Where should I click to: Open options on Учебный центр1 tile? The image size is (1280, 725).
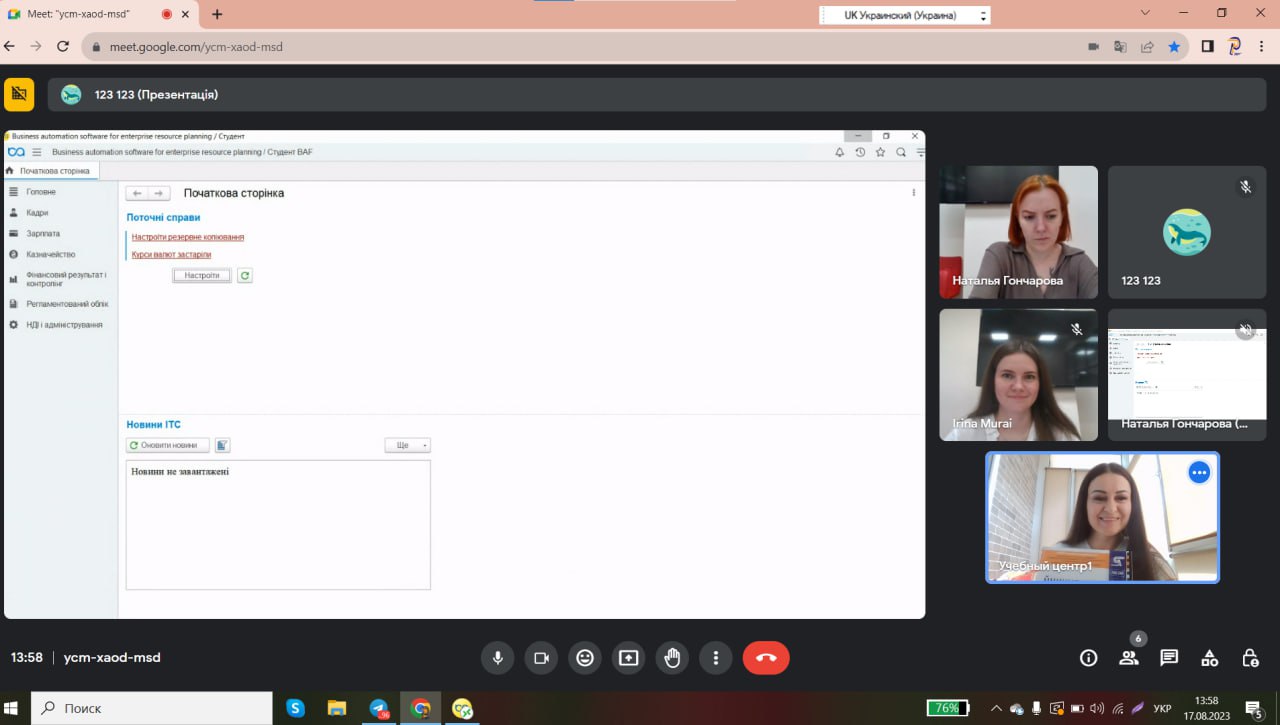(1199, 473)
